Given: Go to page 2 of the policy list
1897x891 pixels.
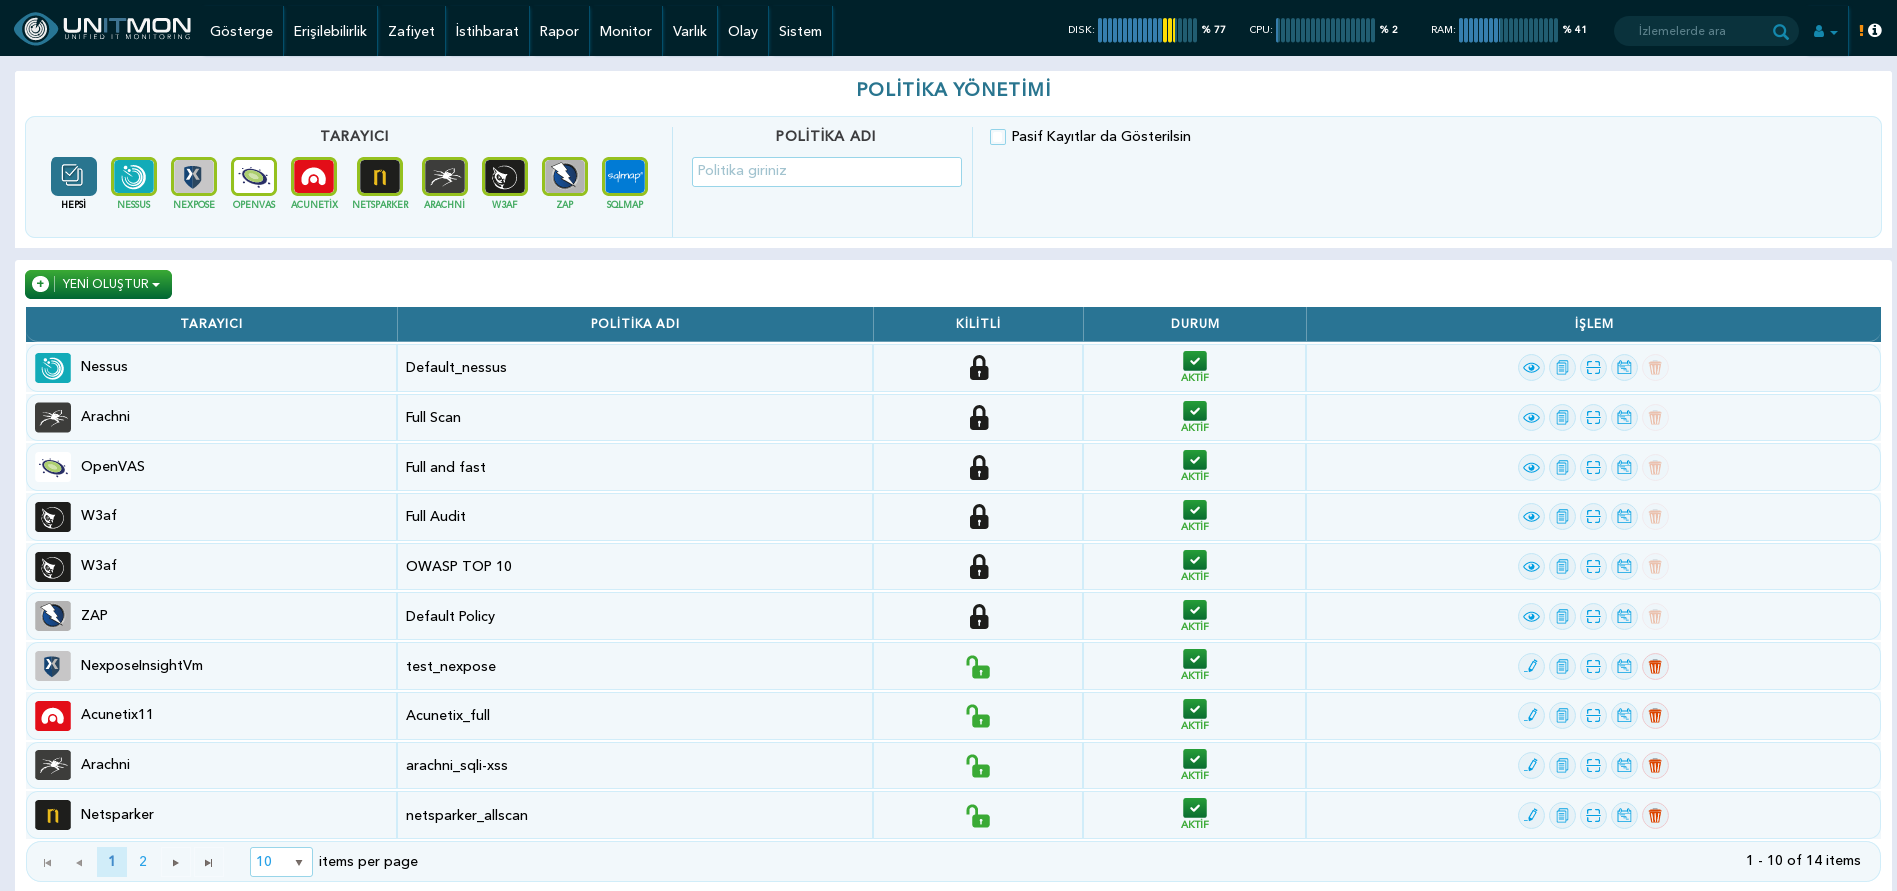Looking at the screenshot, I should point(143,861).
